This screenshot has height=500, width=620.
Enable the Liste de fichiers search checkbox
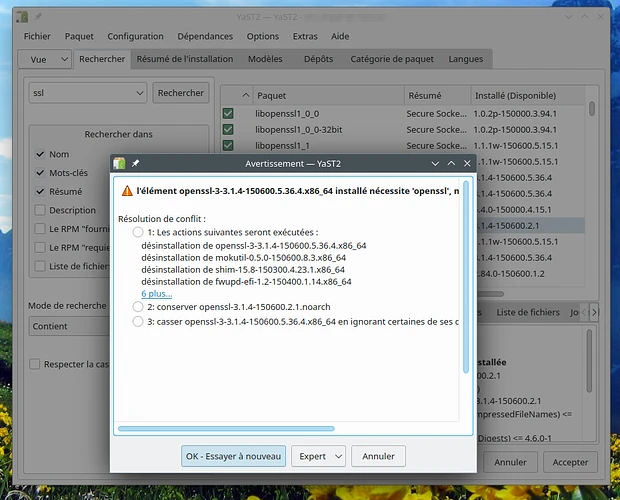40,266
